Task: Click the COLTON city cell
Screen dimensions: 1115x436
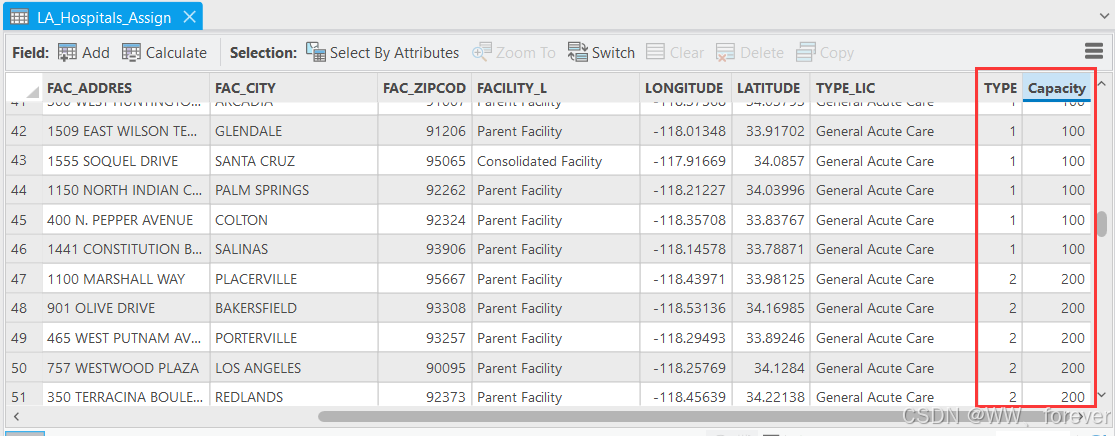Action: pos(294,220)
